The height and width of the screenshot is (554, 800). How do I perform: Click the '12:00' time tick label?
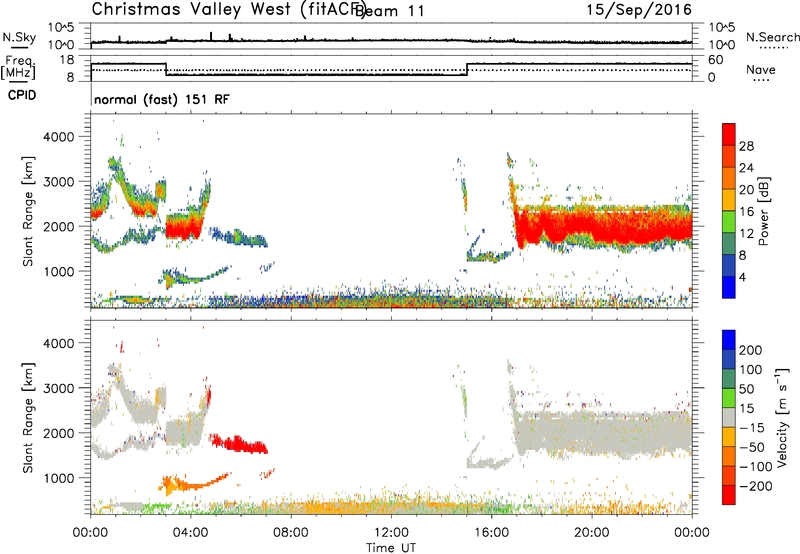[x=391, y=533]
